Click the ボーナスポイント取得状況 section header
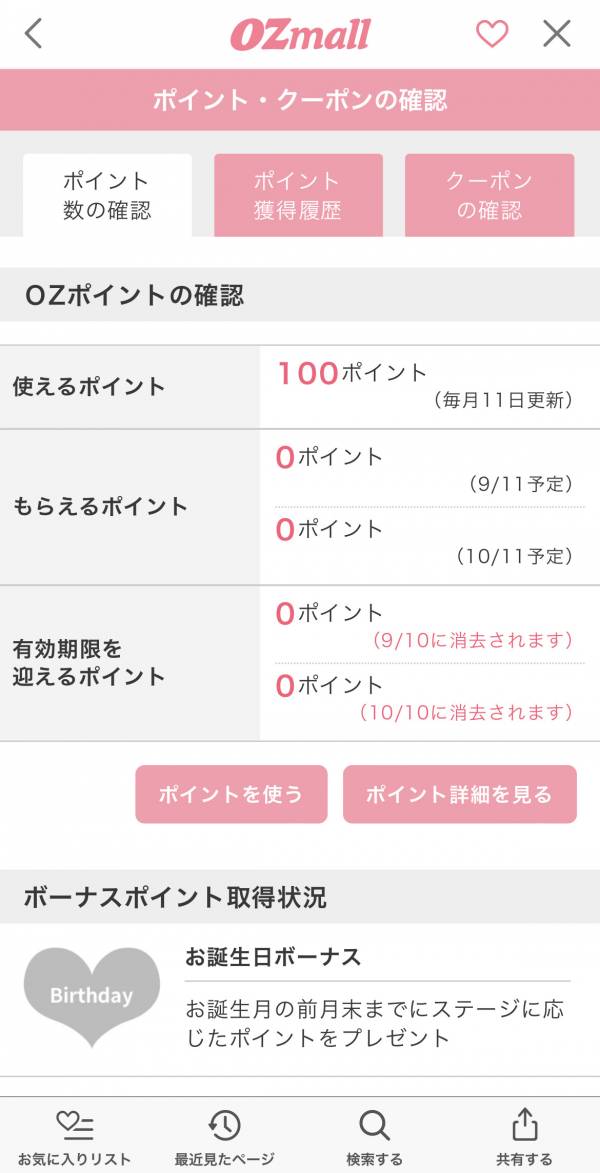Screen dimensions: 600x1173 (175, 897)
